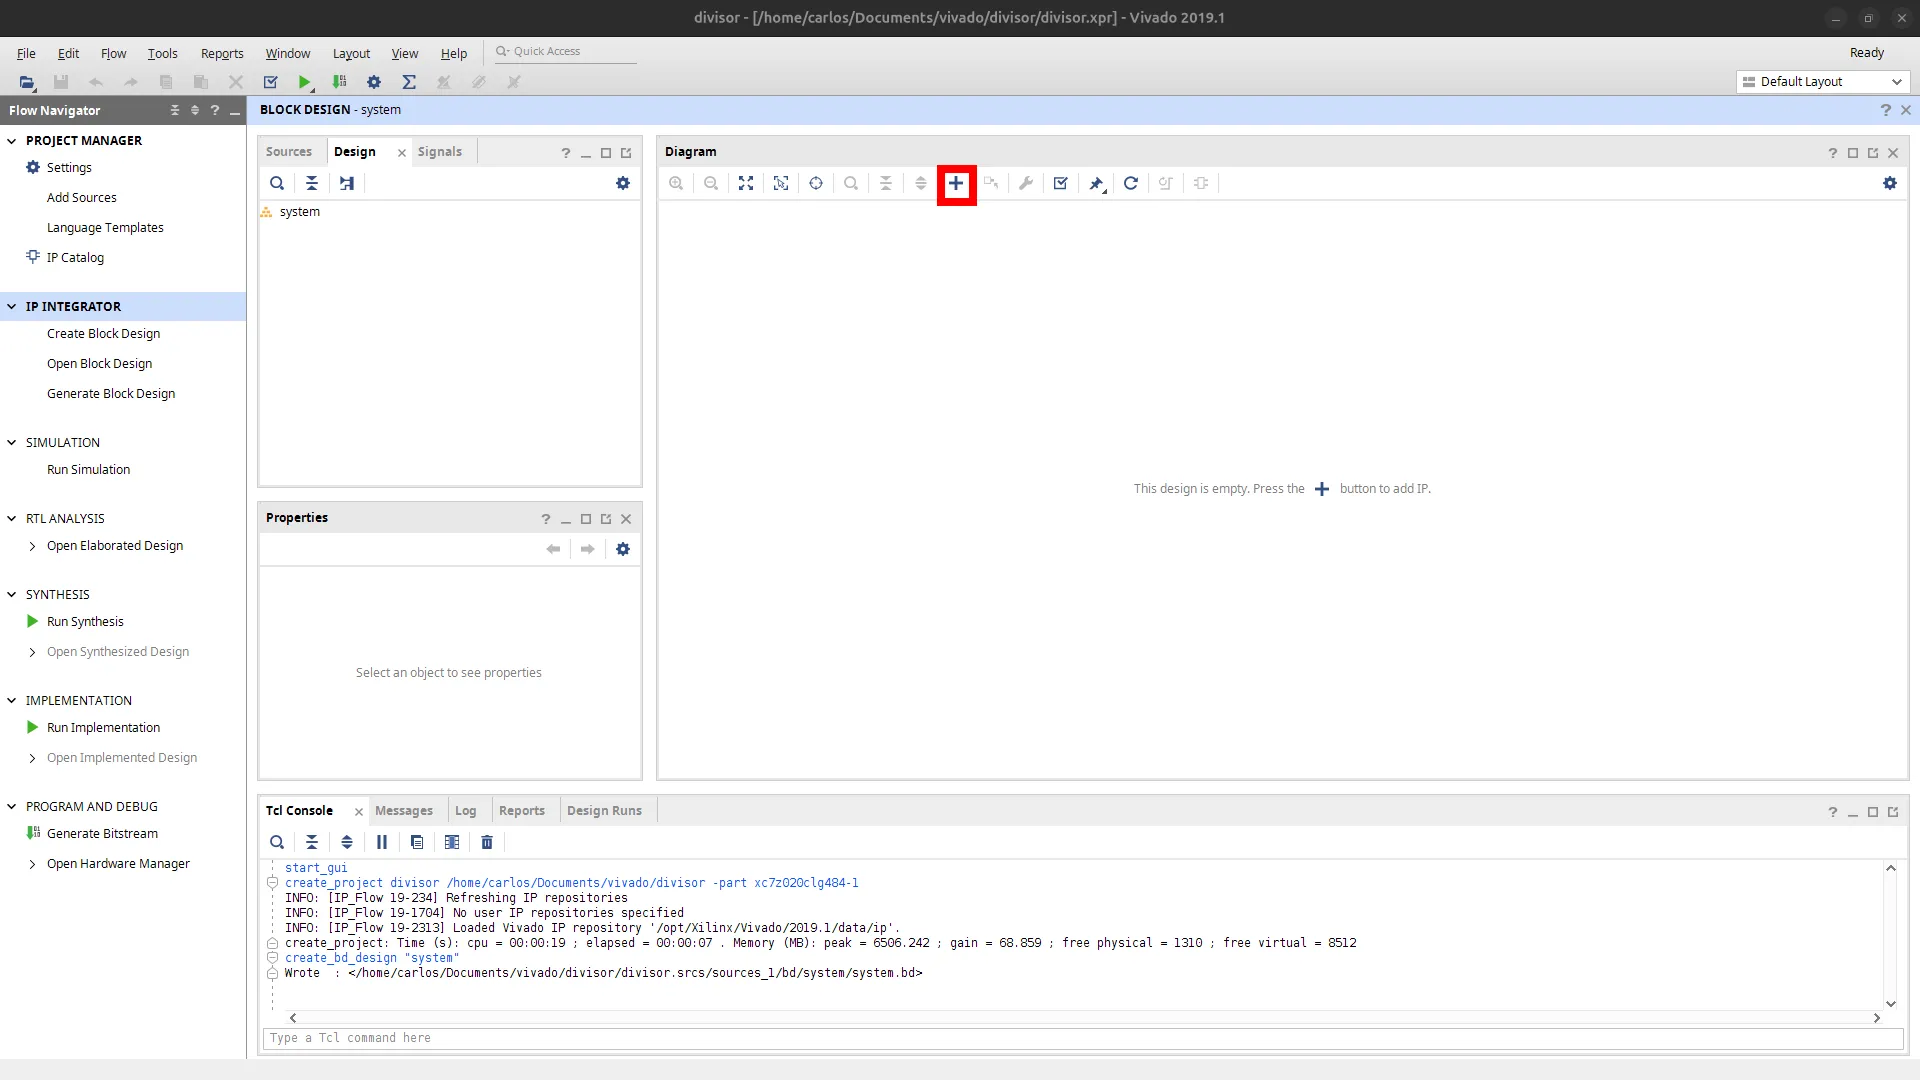Click the Generate Bitstream icon in main toolbar
The image size is (1920, 1080).
[x=340, y=82]
